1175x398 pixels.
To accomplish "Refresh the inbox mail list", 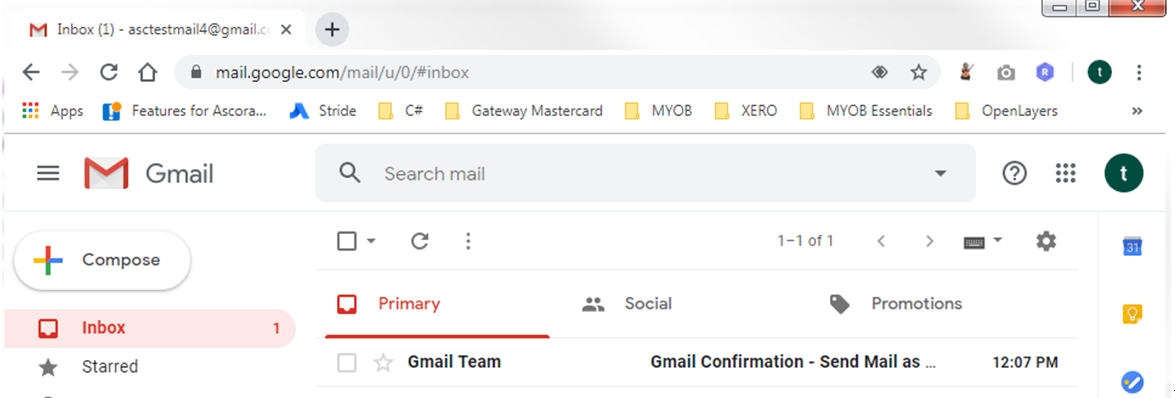I will (x=420, y=241).
